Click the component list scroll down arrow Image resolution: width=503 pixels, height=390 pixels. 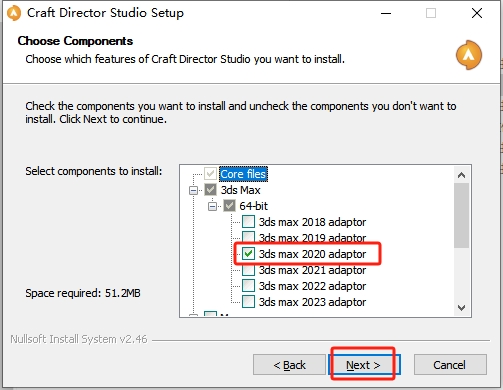click(462, 308)
